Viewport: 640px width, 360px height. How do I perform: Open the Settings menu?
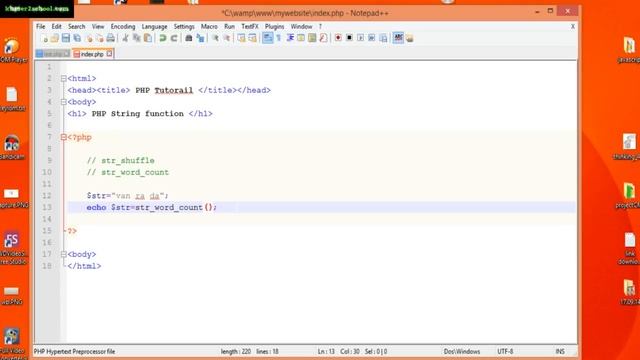184,27
